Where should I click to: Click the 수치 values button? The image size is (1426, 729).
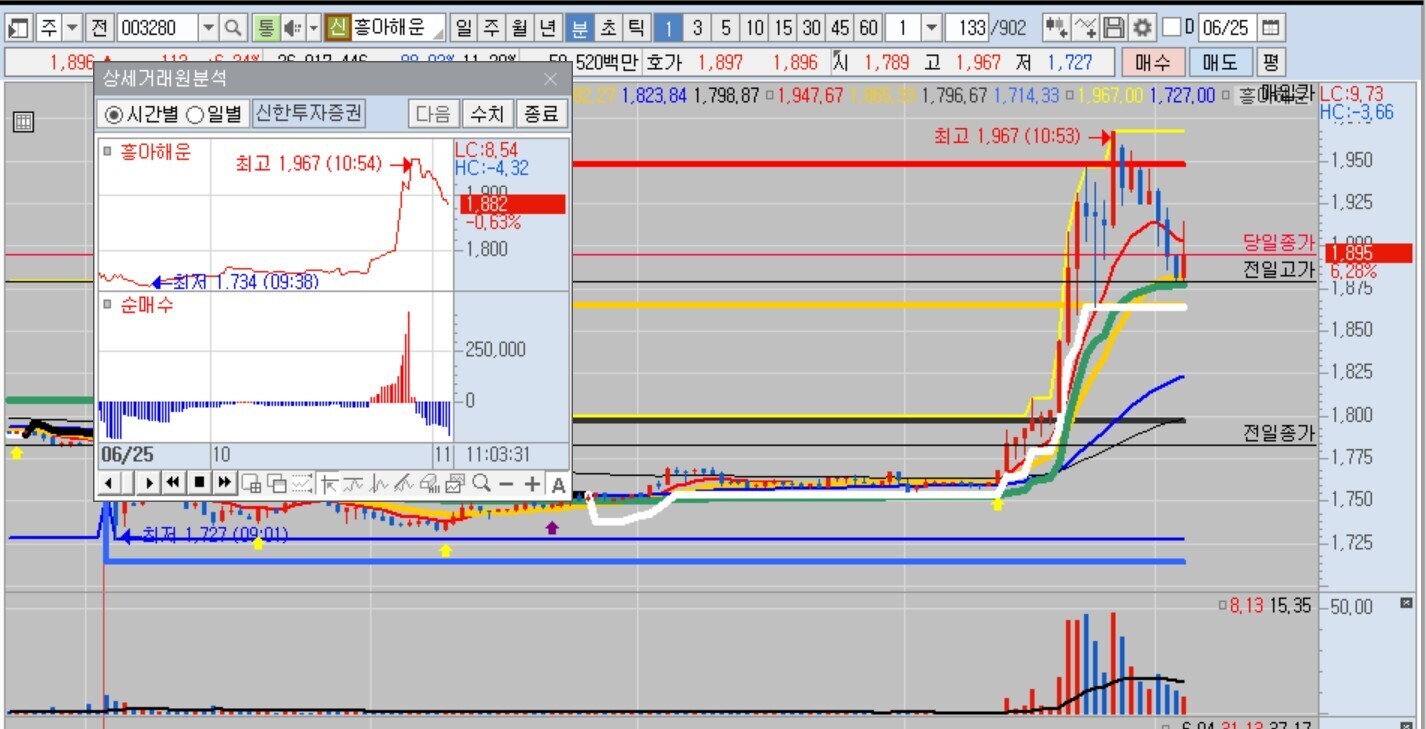tap(488, 113)
